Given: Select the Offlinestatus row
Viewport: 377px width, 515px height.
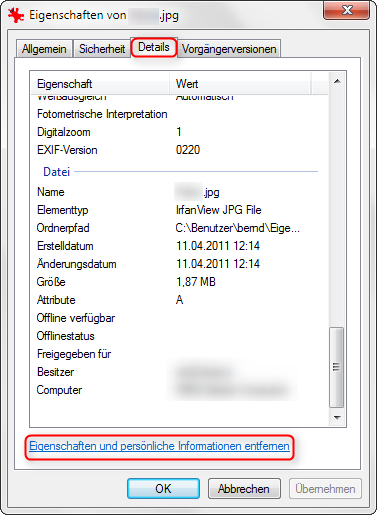Looking at the screenshot, I should tap(179, 336).
